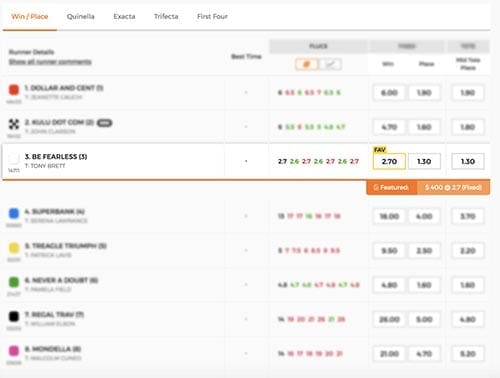Bet on Superbank win at 18.00
The image size is (500, 378).
(x=389, y=217)
